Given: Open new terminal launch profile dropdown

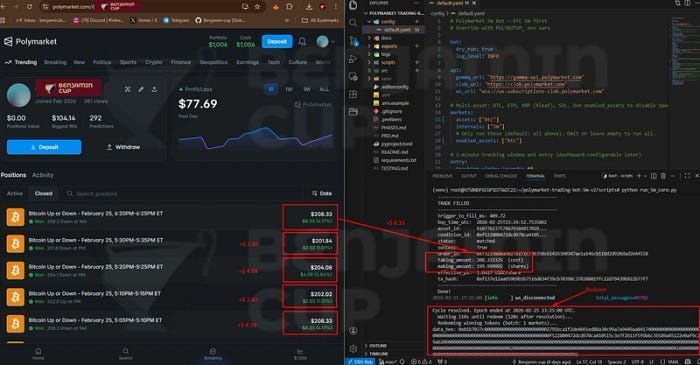Looking at the screenshot, I should (x=645, y=176).
